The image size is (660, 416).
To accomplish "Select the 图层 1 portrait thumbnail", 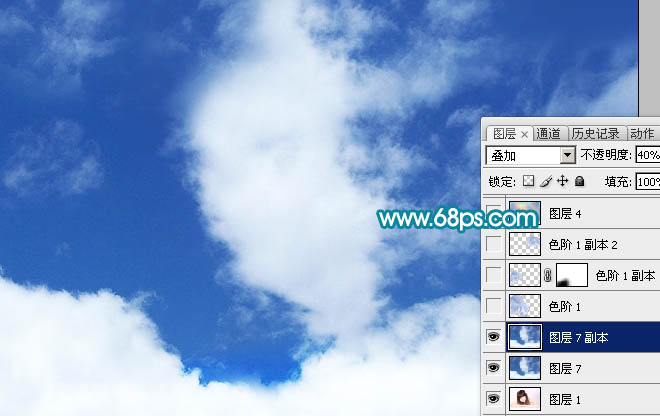I will click(x=525, y=399).
